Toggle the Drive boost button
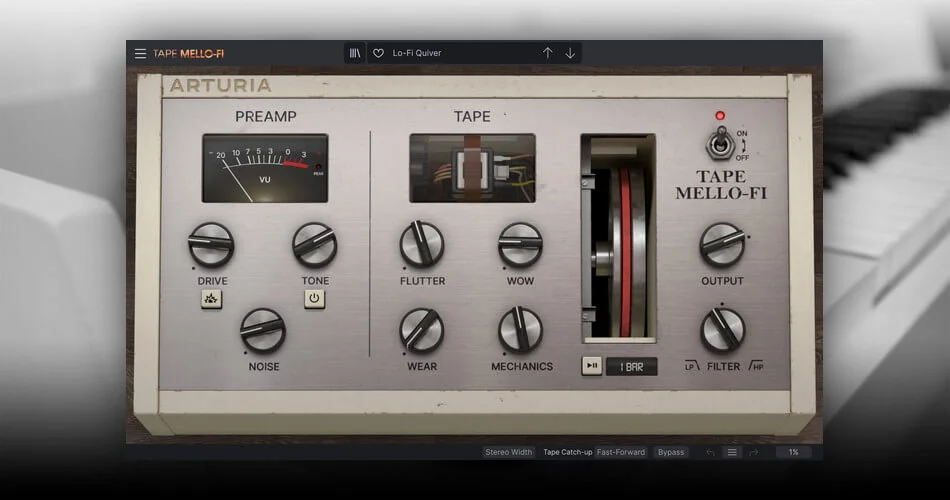 click(211, 299)
